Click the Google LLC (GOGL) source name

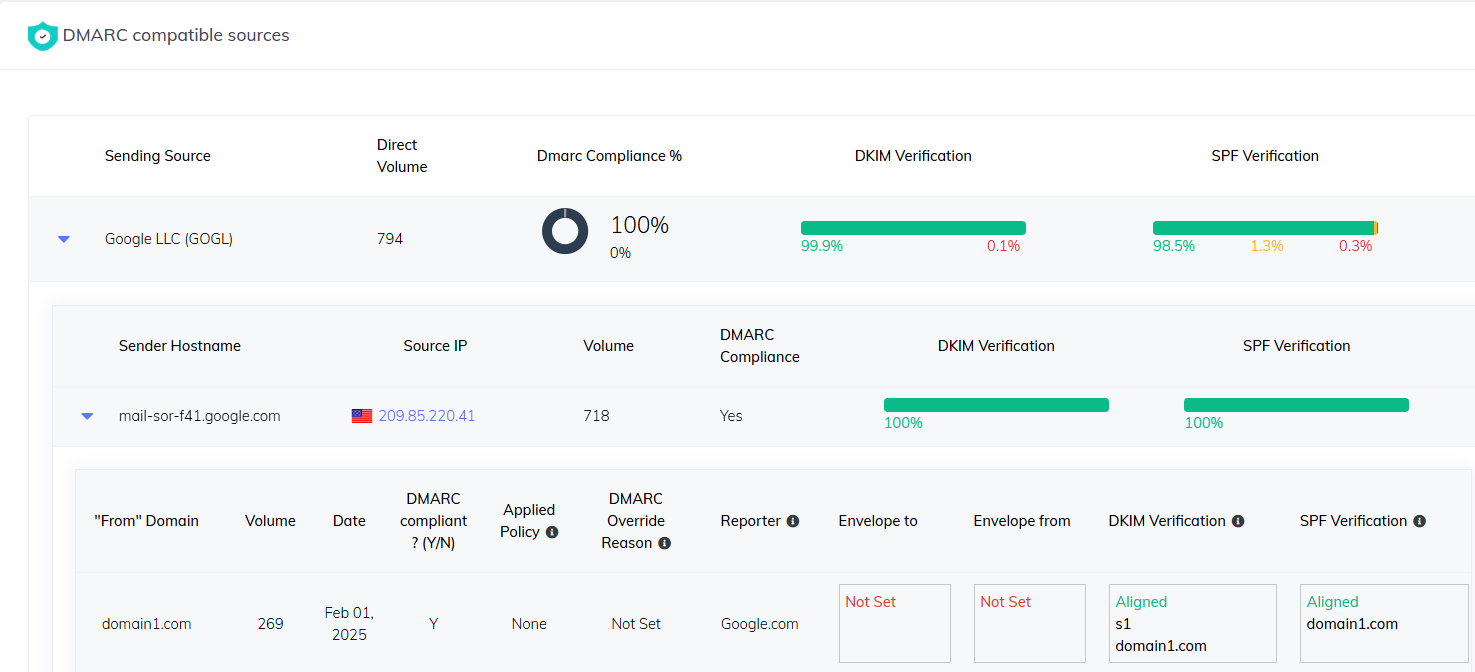(169, 239)
